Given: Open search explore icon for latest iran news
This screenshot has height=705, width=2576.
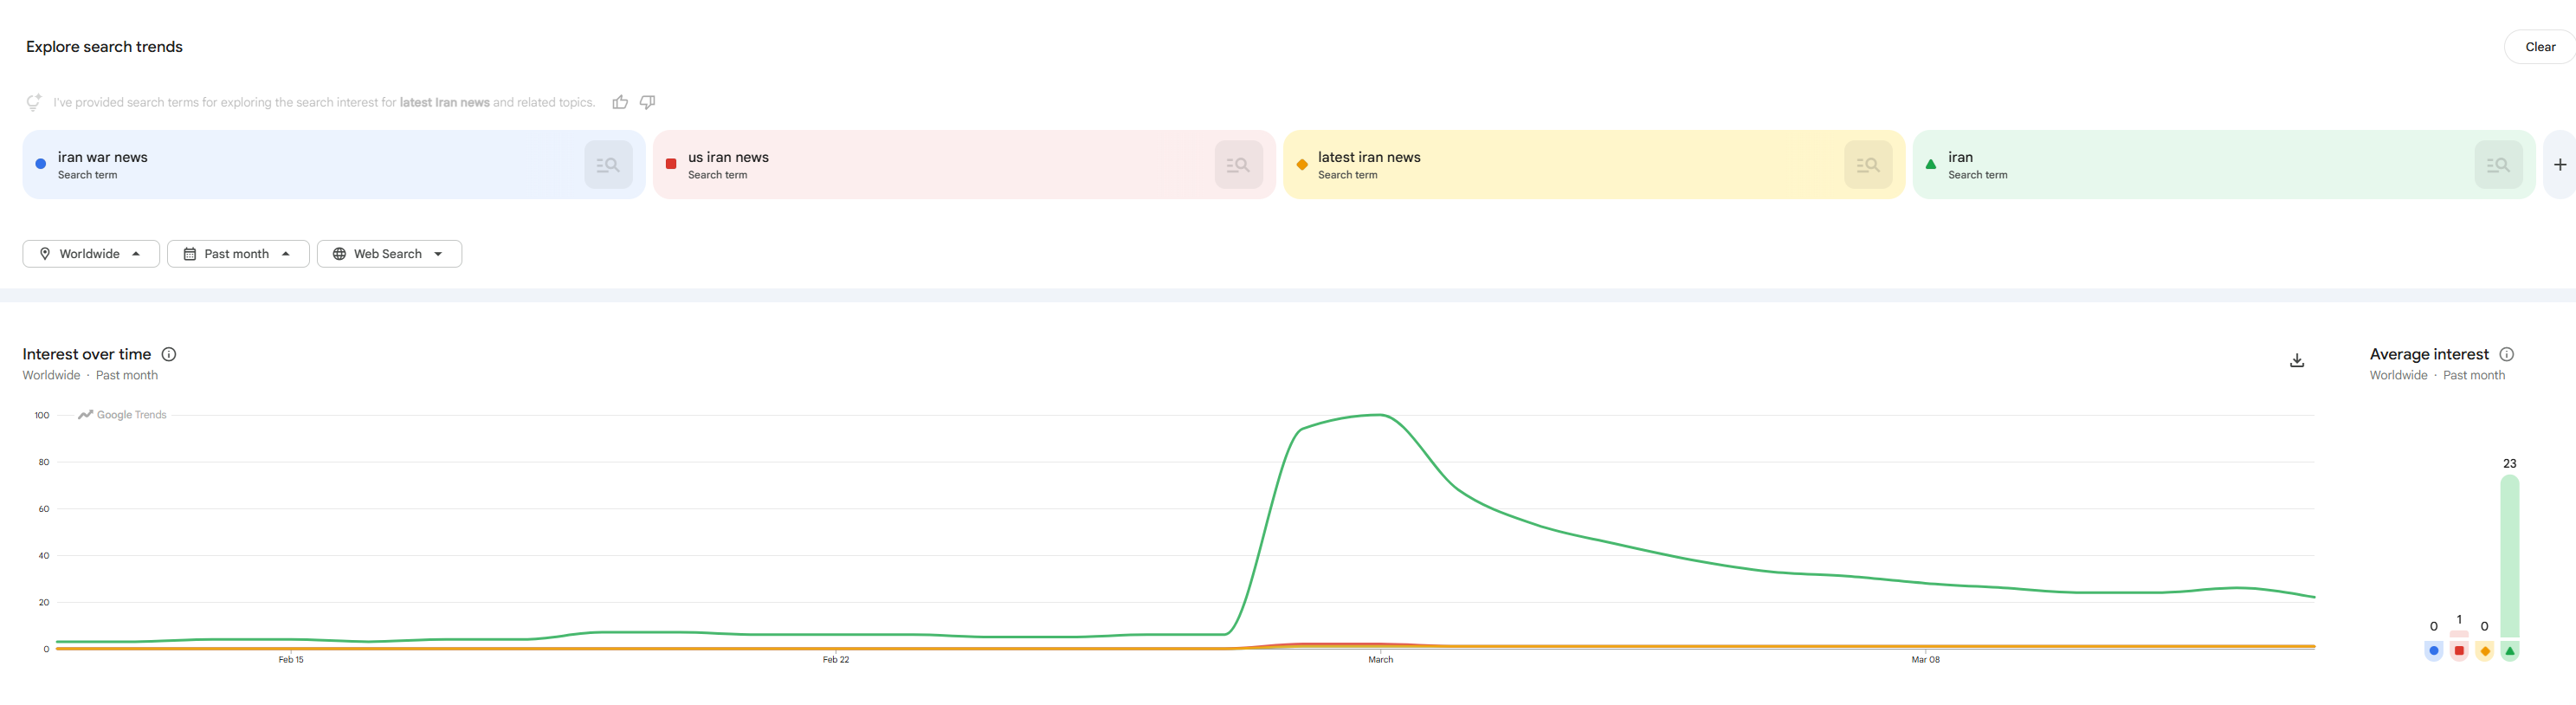Looking at the screenshot, I should click(1867, 165).
